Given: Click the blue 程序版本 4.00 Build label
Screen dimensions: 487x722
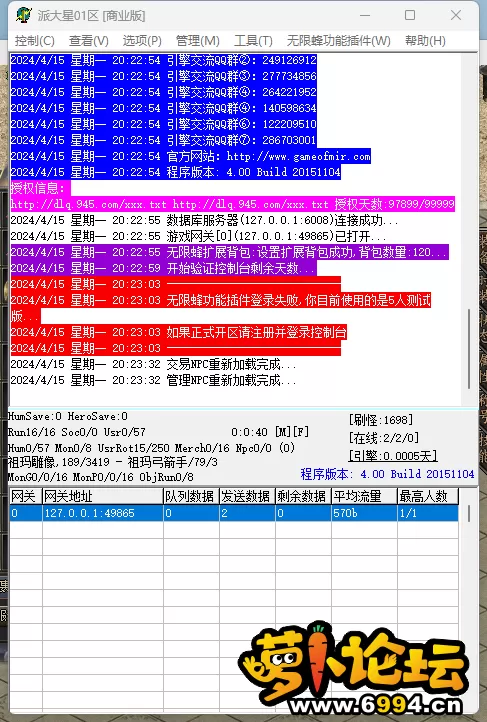Looking at the screenshot, I should 387,474.
